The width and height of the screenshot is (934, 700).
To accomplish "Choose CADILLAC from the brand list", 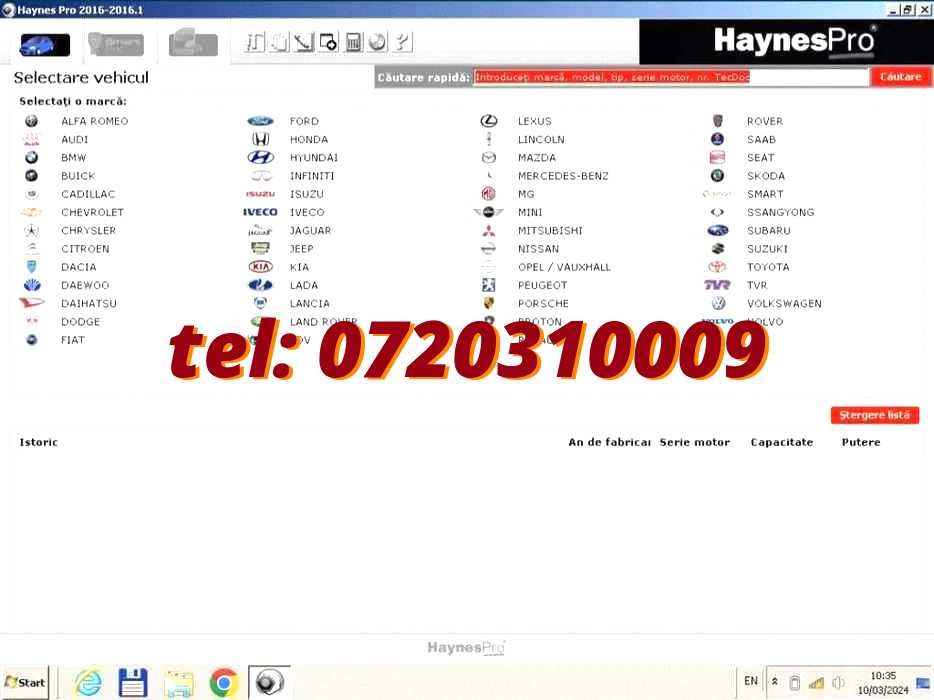I will tap(88, 194).
